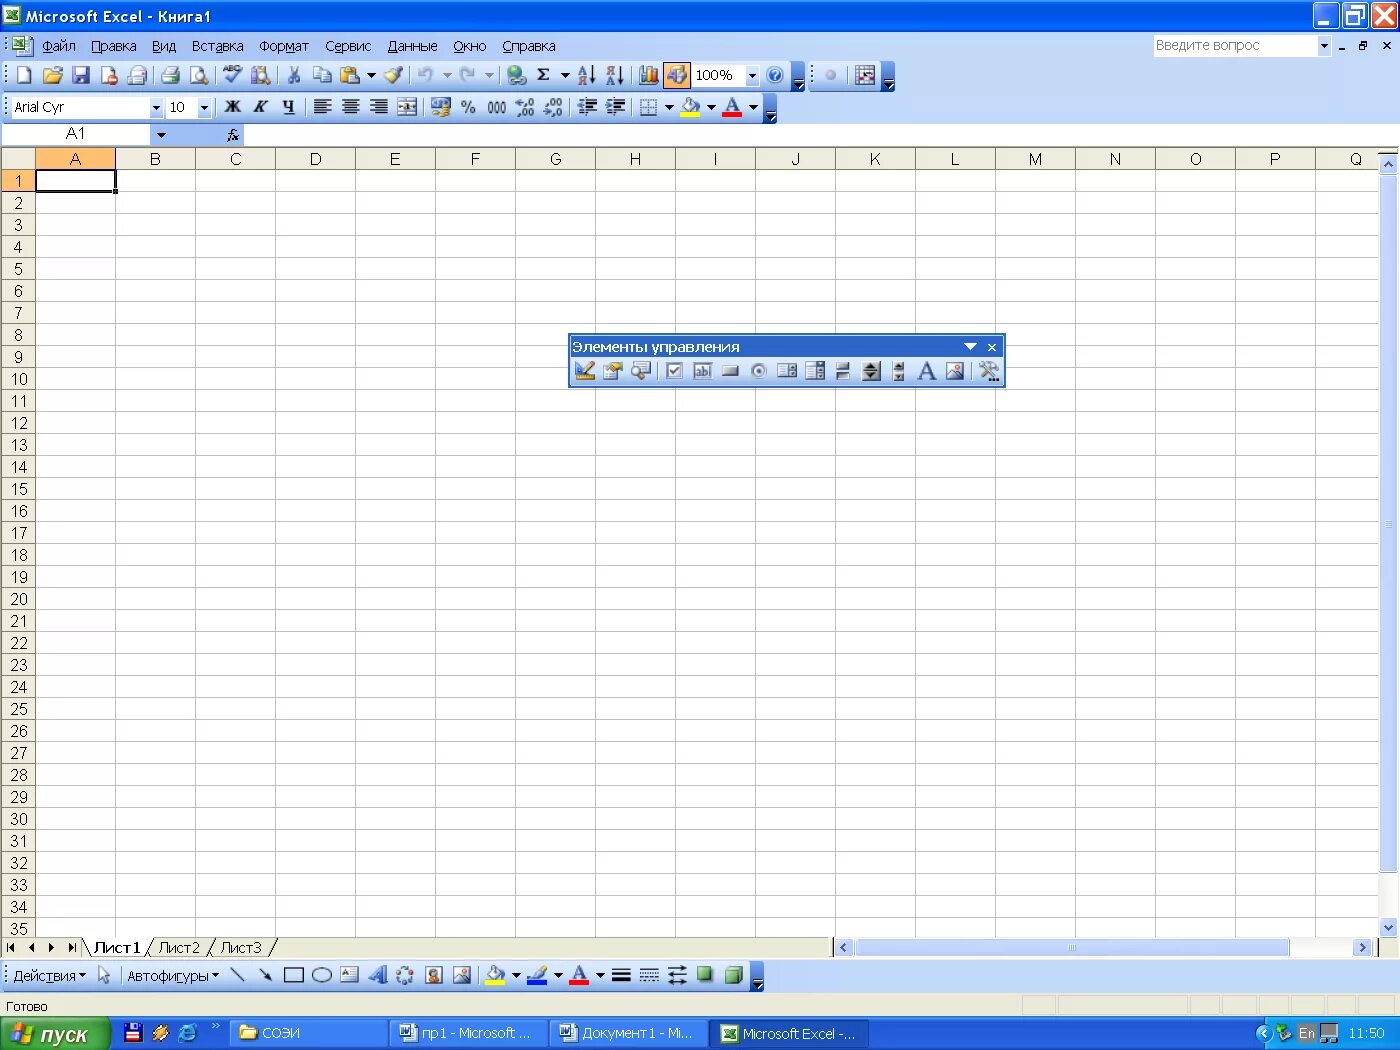Apply yellow Fill Color on Formatting toolbar
The height and width of the screenshot is (1050, 1400).
[690, 107]
